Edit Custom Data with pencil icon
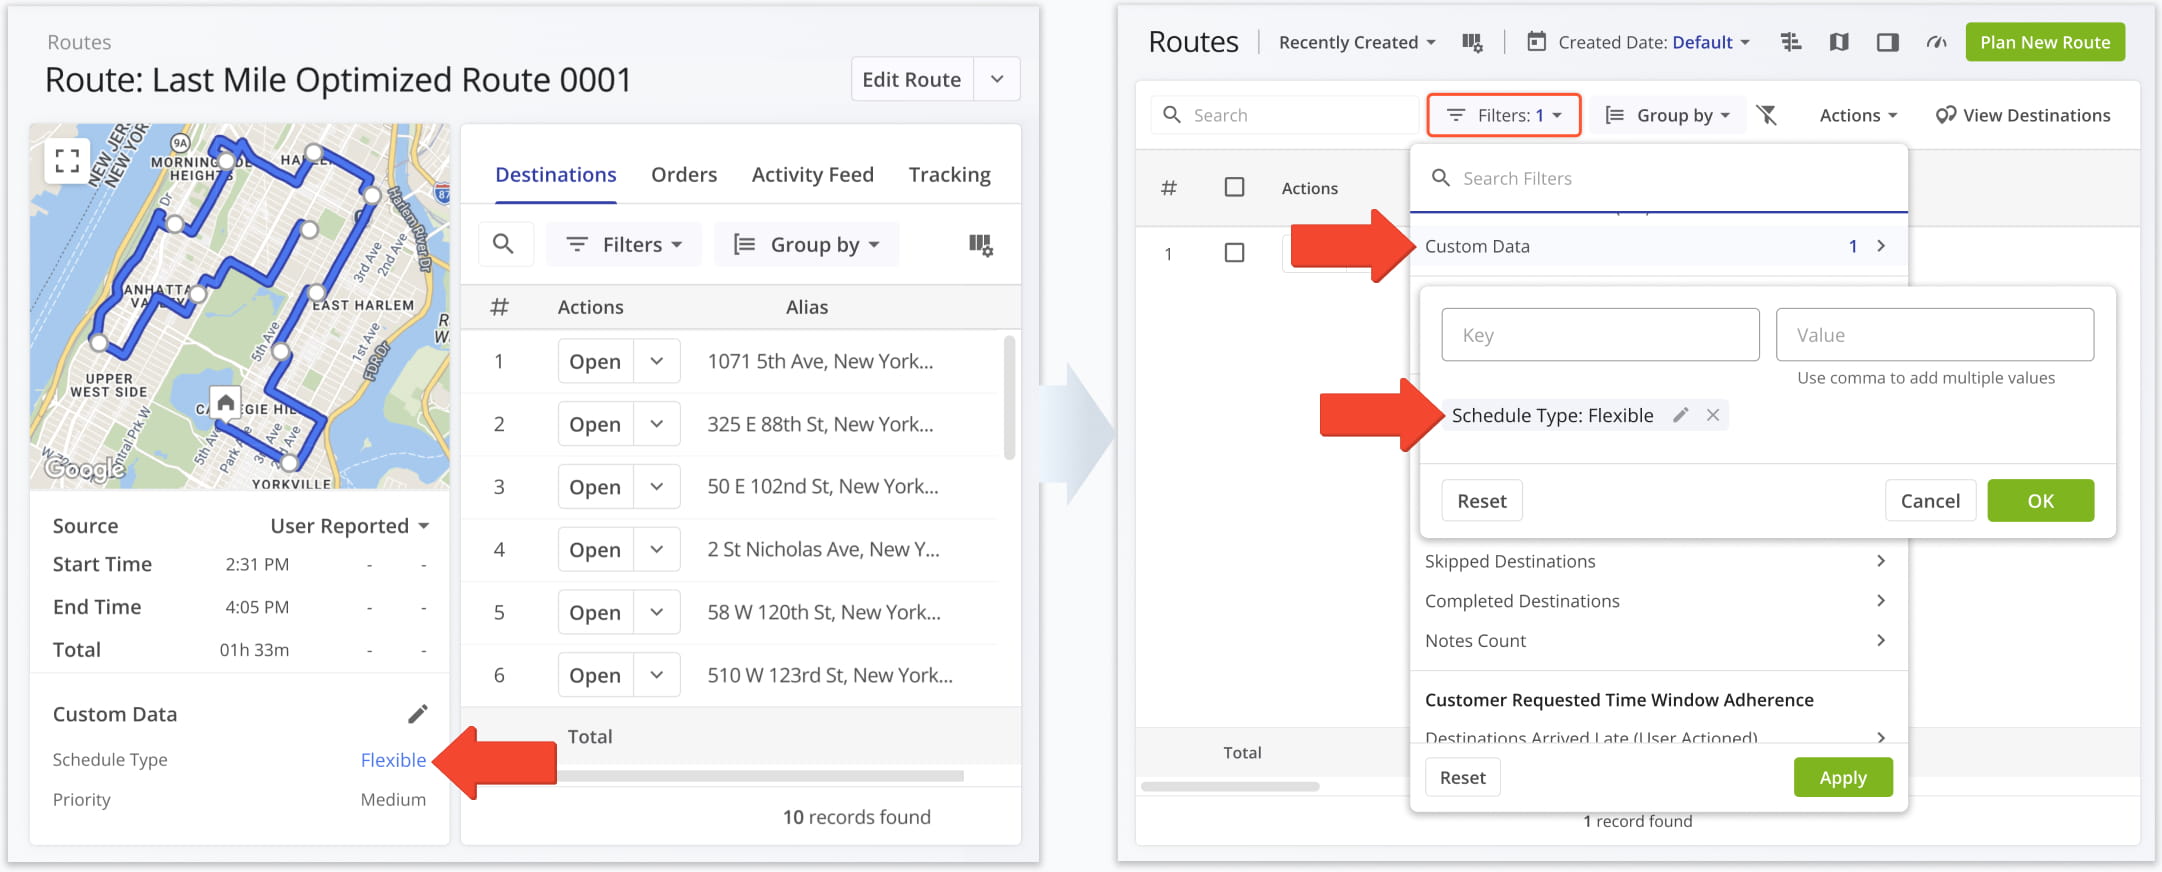The image size is (2162, 872). [x=418, y=714]
